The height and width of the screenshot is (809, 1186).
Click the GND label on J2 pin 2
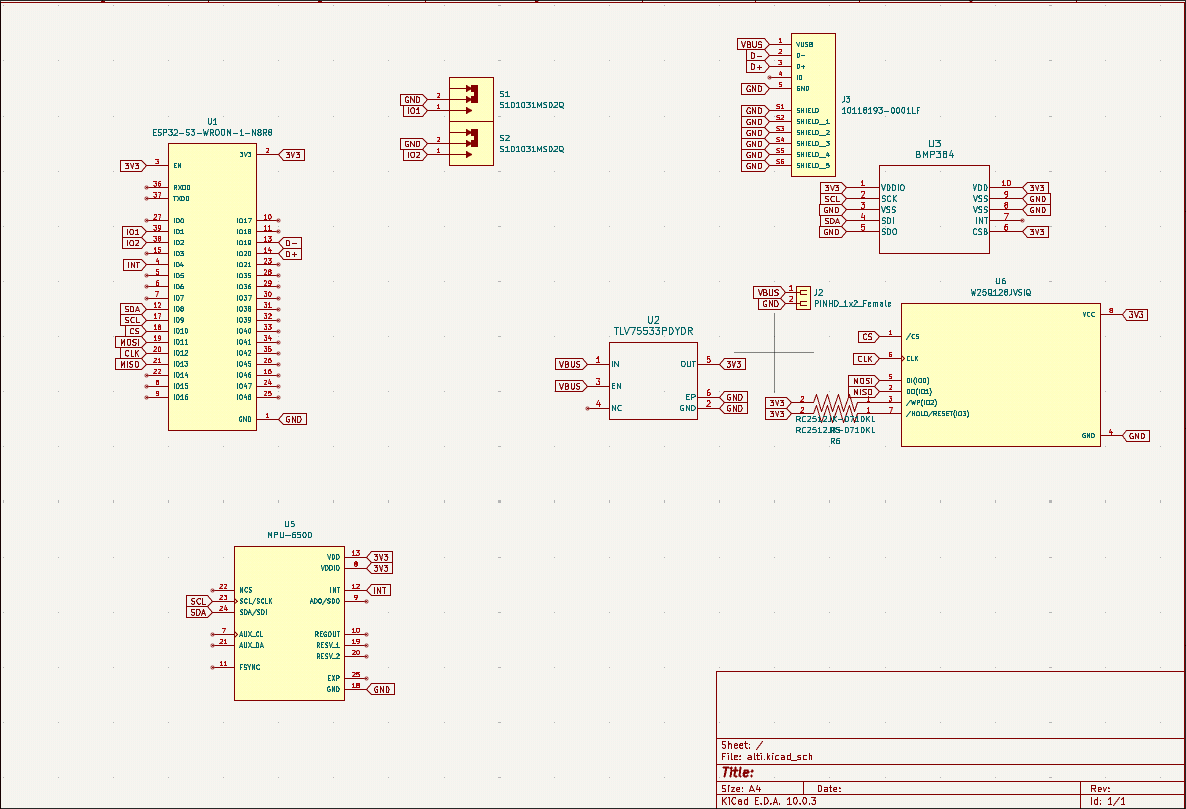pos(771,304)
